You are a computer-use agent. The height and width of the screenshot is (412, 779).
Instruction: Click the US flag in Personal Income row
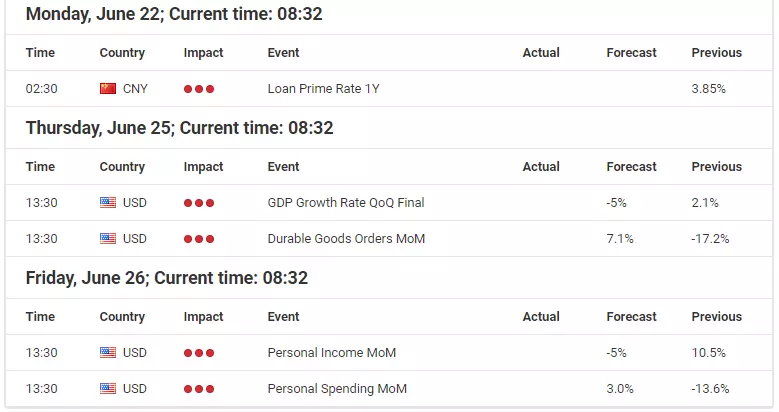pyautogui.click(x=108, y=353)
